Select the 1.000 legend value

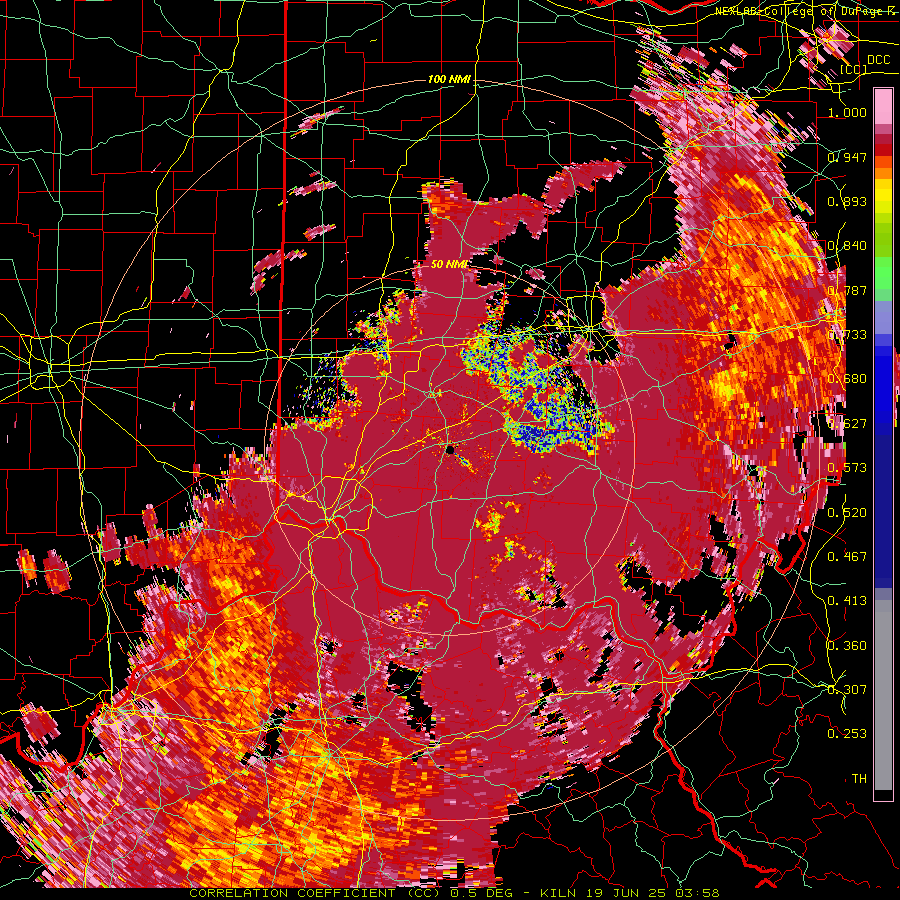(x=847, y=112)
